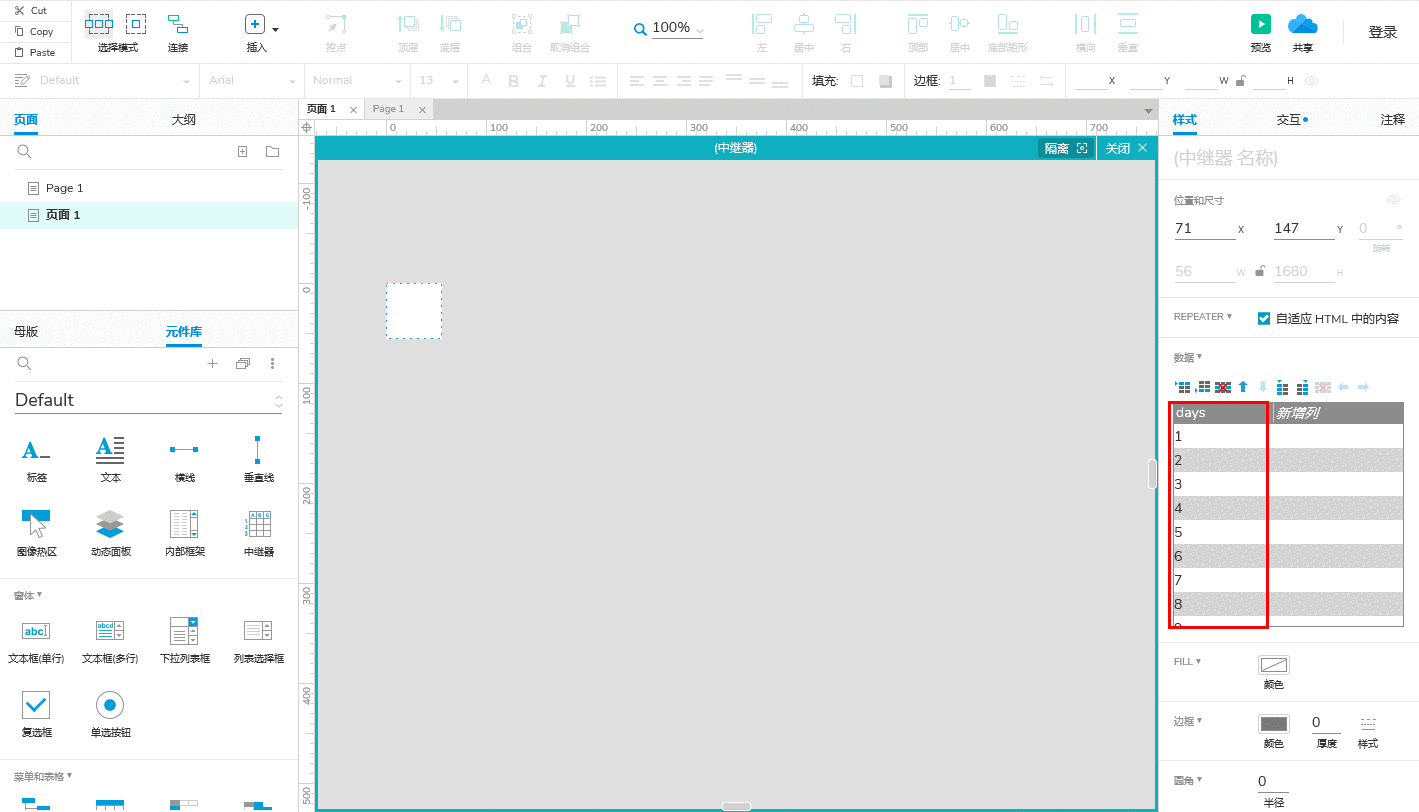This screenshot has width=1419, height=812.
Task: Click the add folder icon
Action: tap(272, 152)
